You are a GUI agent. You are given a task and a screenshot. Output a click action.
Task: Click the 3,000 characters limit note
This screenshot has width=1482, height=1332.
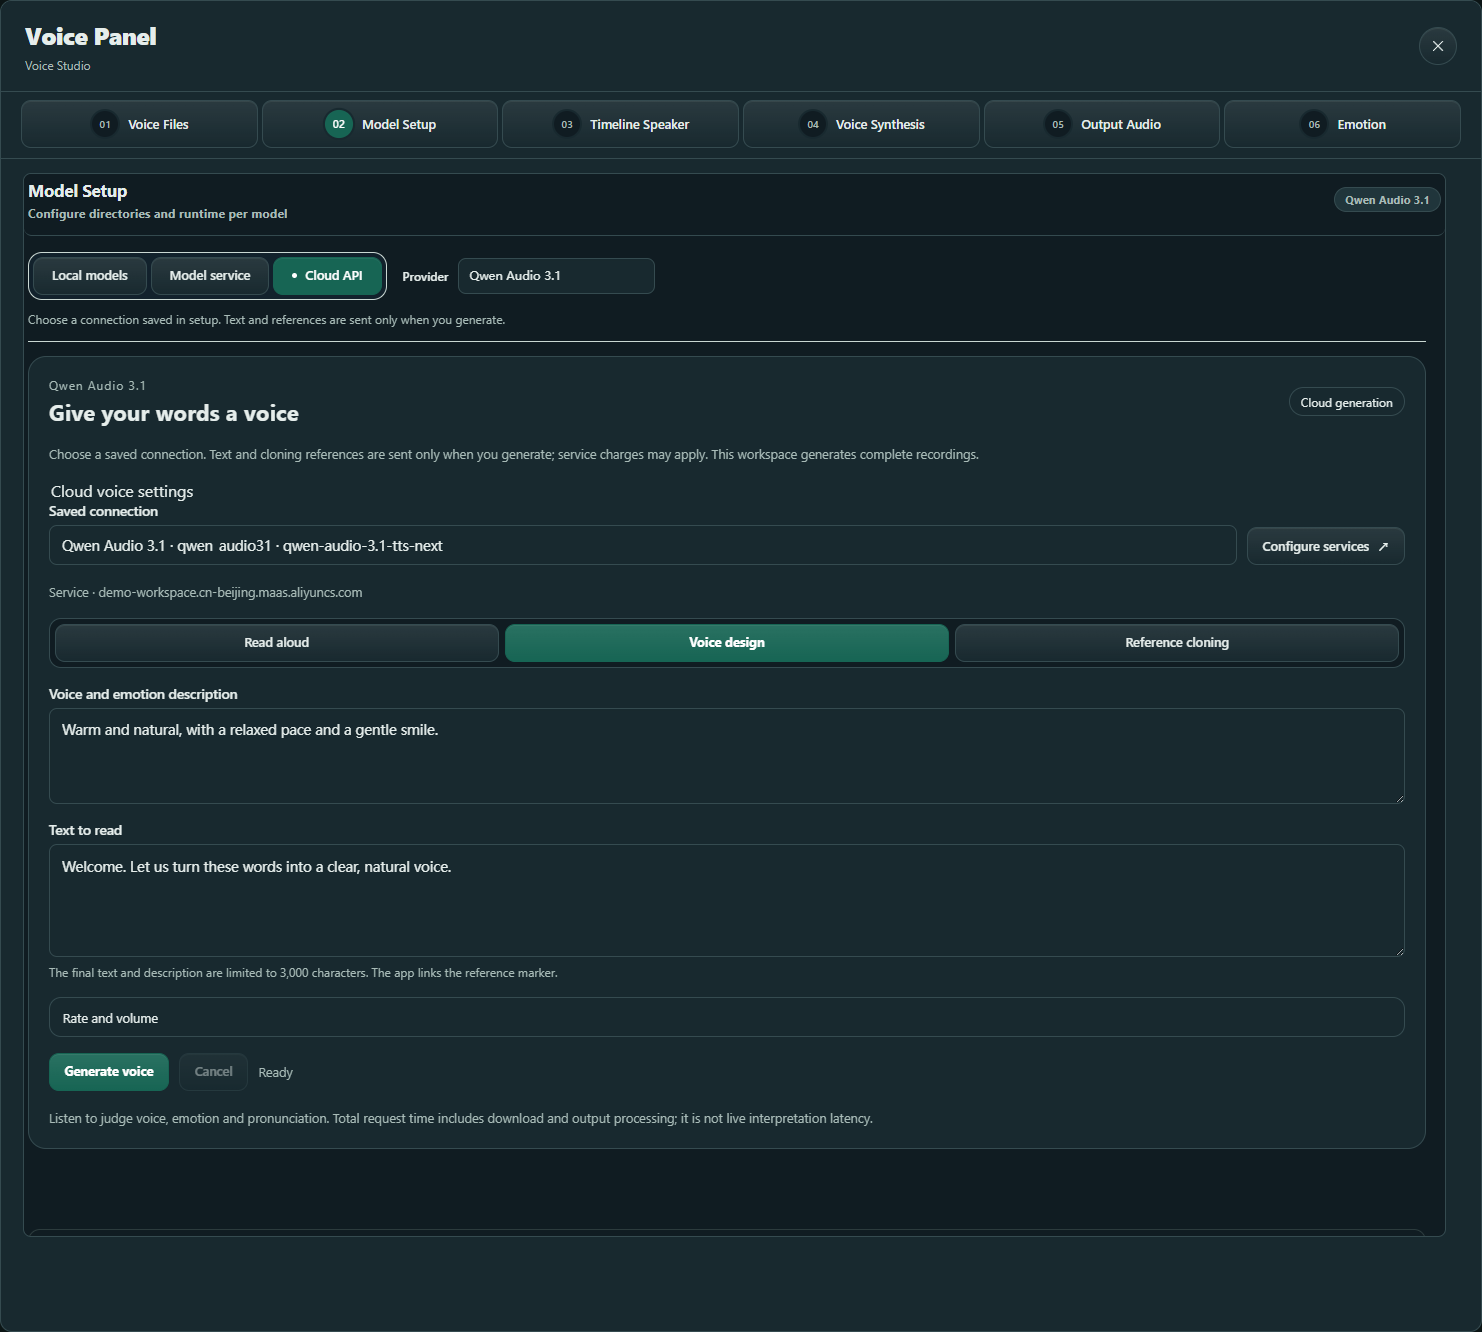coord(303,973)
